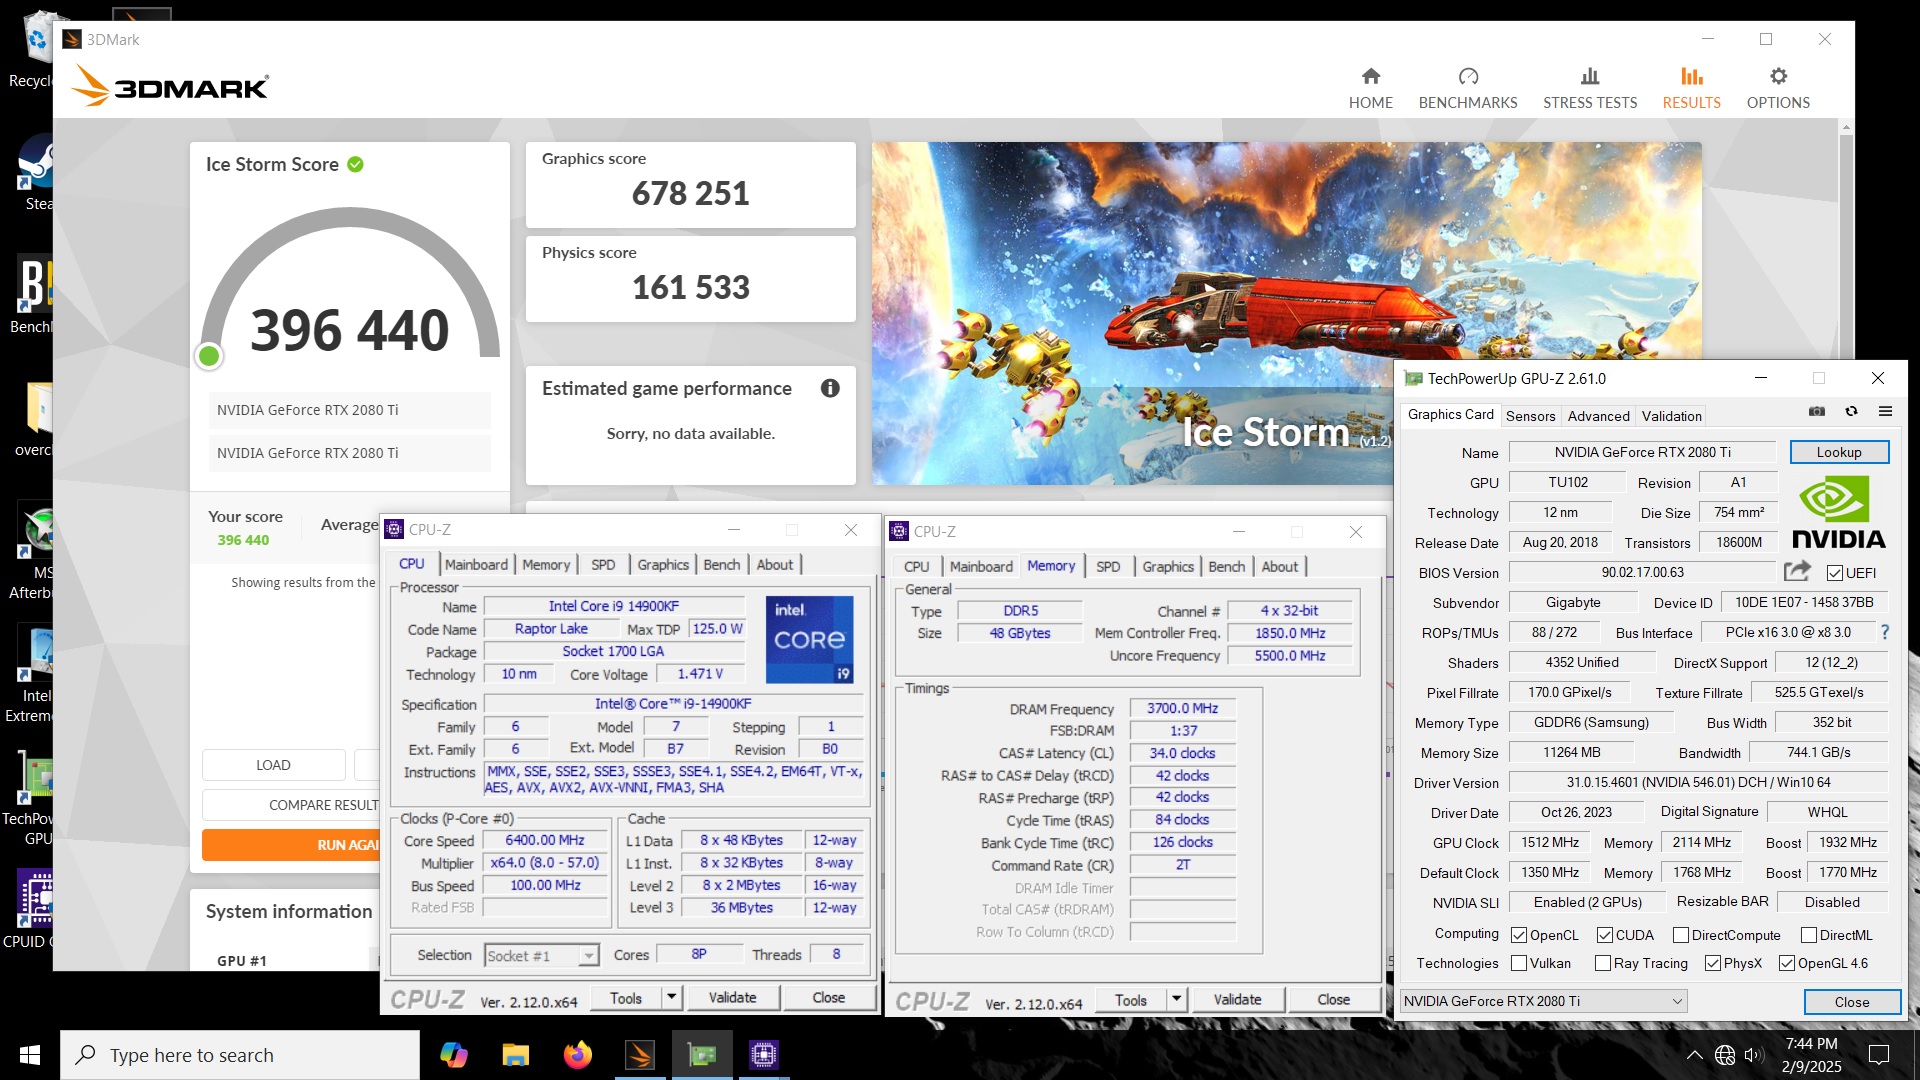
Task: Open the RESULTS page in 3DMark
Action: [1691, 88]
